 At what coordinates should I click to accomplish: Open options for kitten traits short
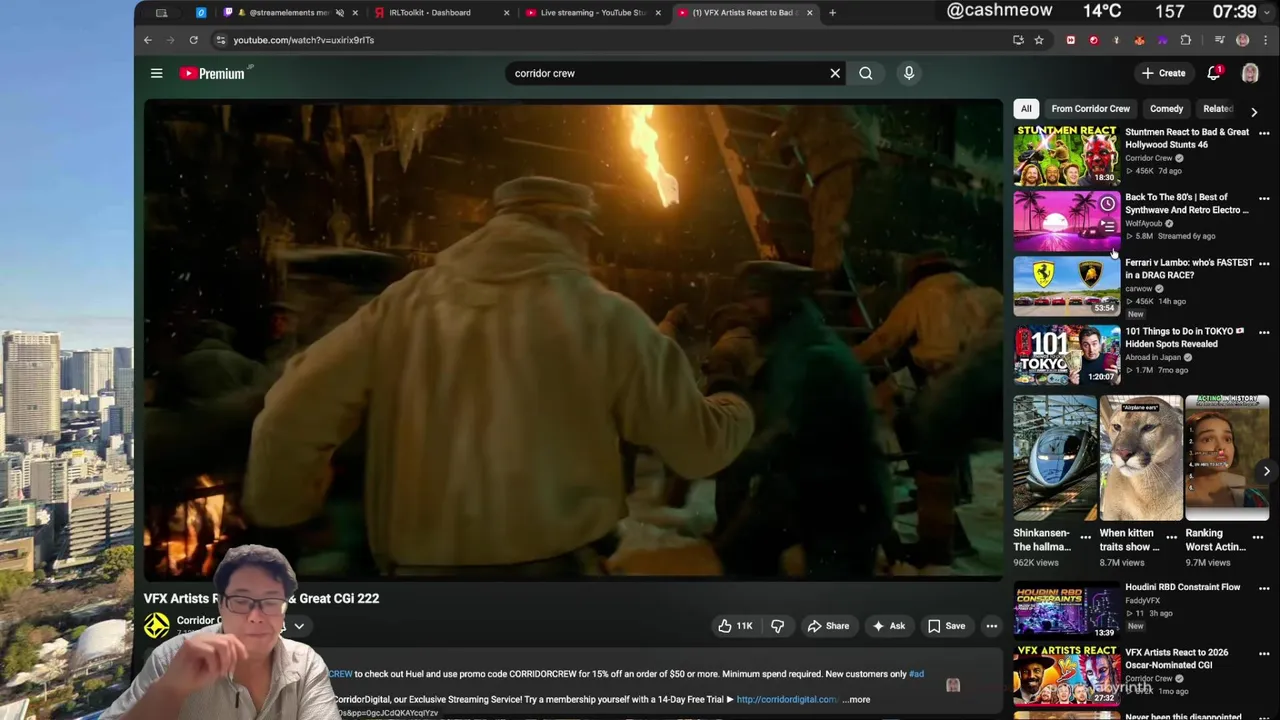1171,538
